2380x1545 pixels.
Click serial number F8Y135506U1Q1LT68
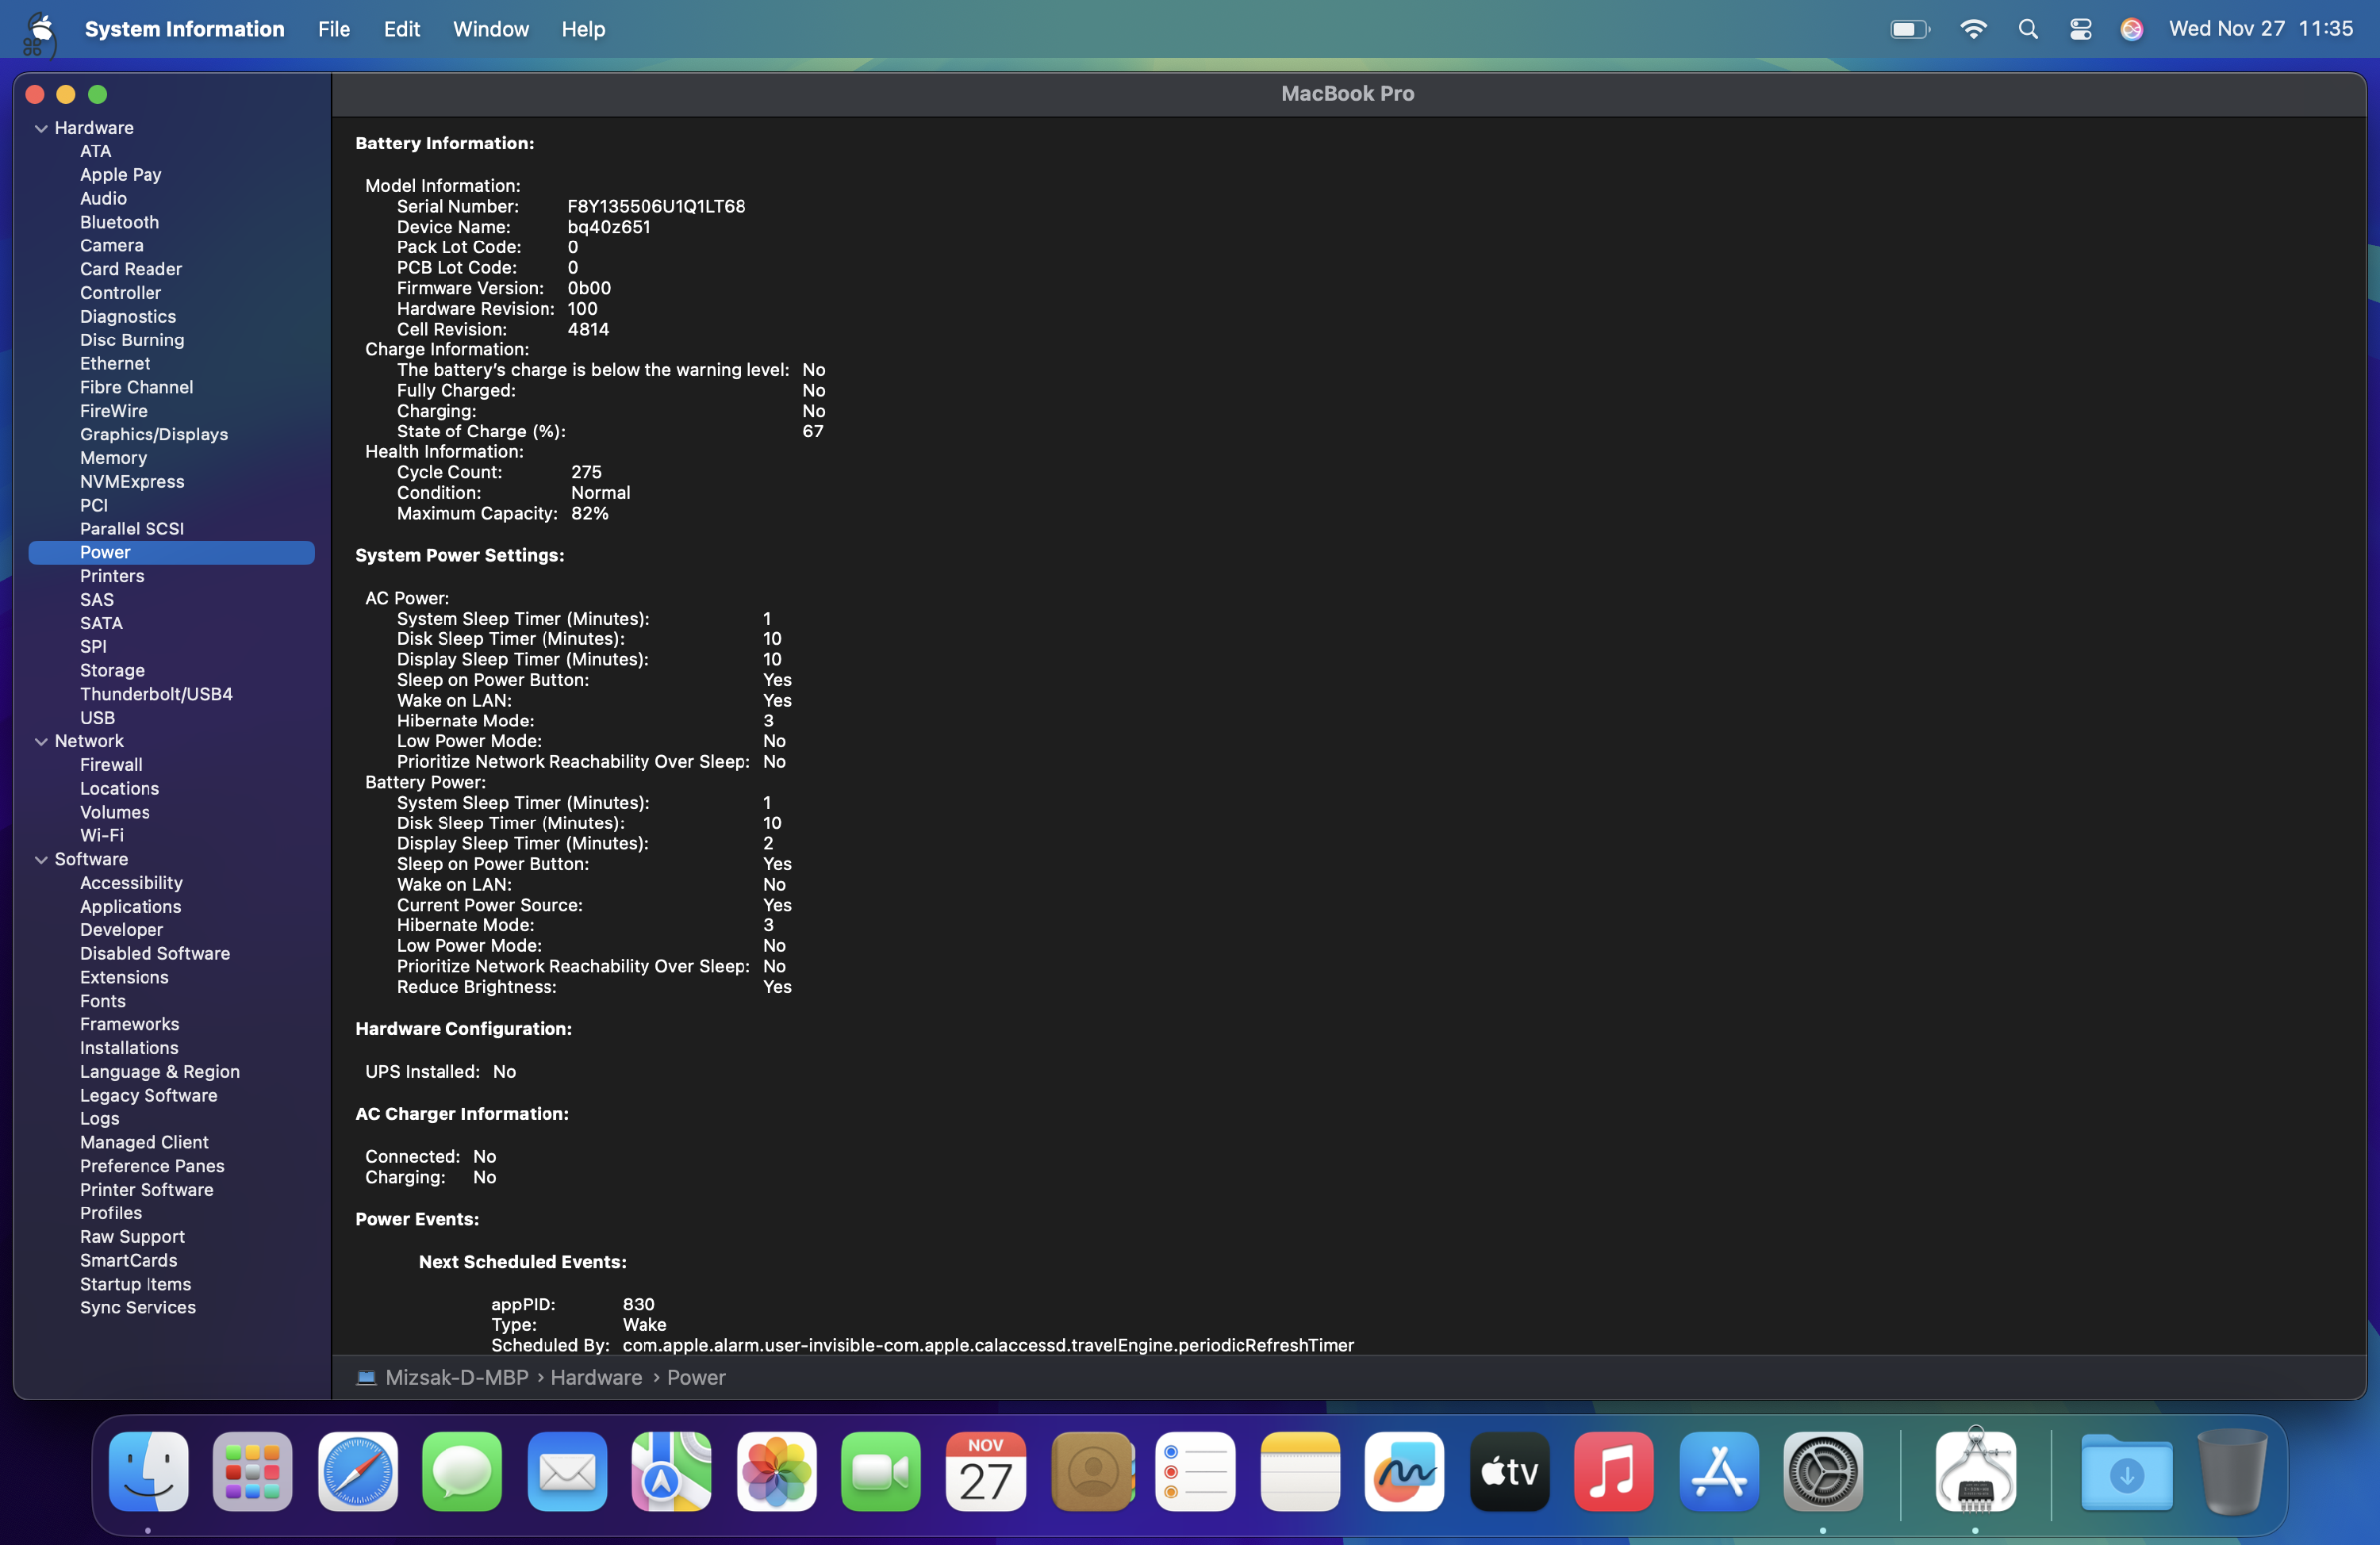click(x=656, y=206)
